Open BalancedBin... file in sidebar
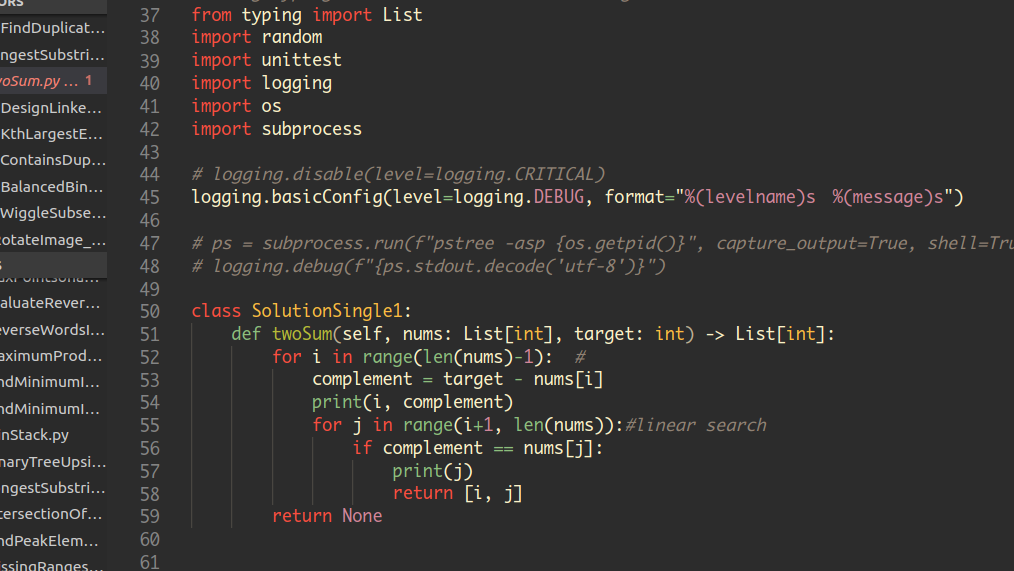 tap(52, 187)
